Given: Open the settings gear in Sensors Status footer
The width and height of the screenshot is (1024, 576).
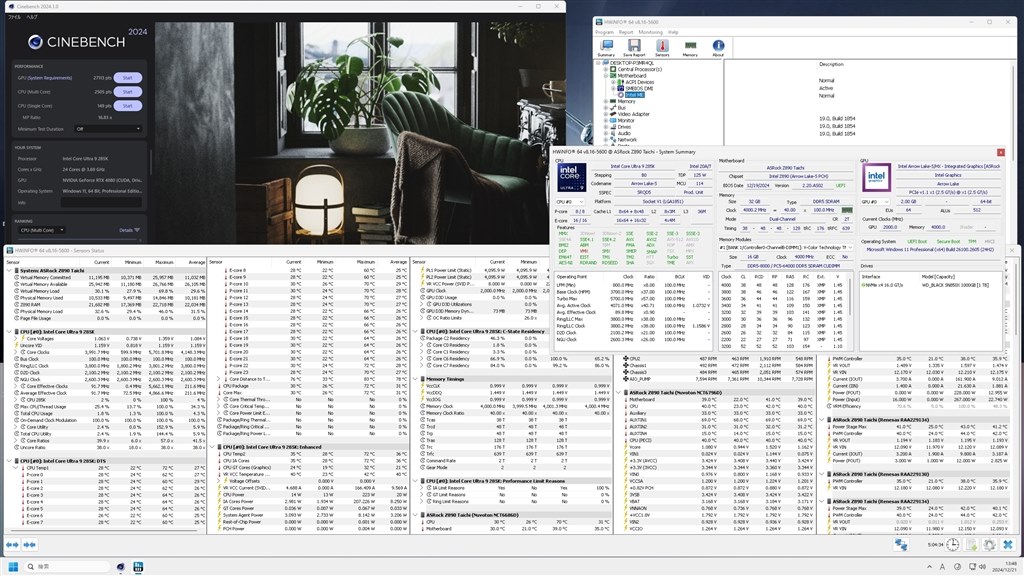Looking at the screenshot, I should [x=989, y=544].
